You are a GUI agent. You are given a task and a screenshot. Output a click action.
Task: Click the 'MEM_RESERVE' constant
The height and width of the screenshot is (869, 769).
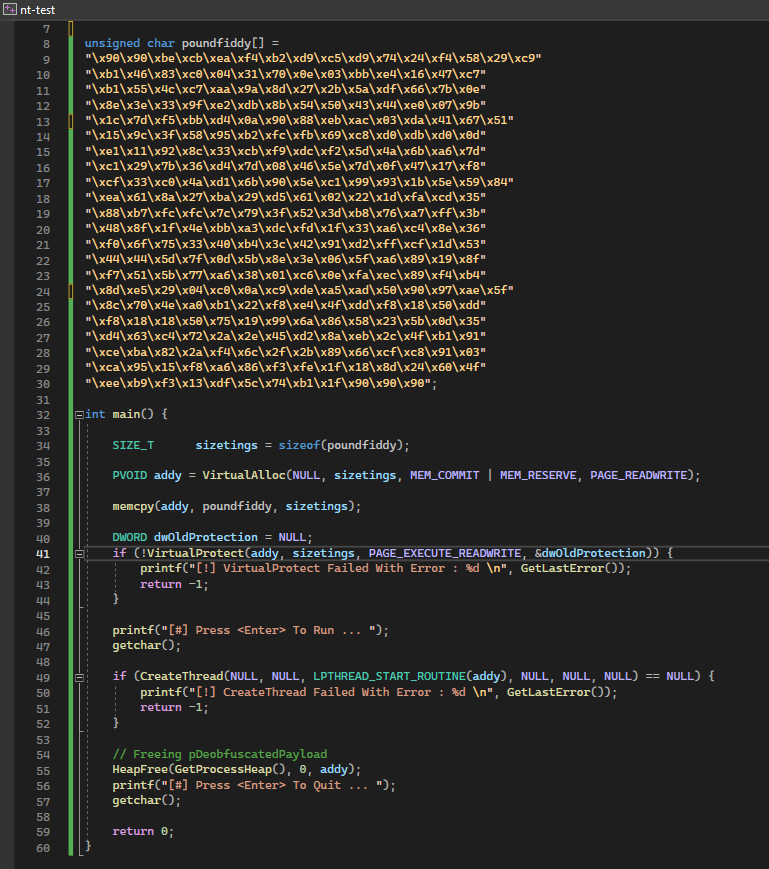pos(538,475)
